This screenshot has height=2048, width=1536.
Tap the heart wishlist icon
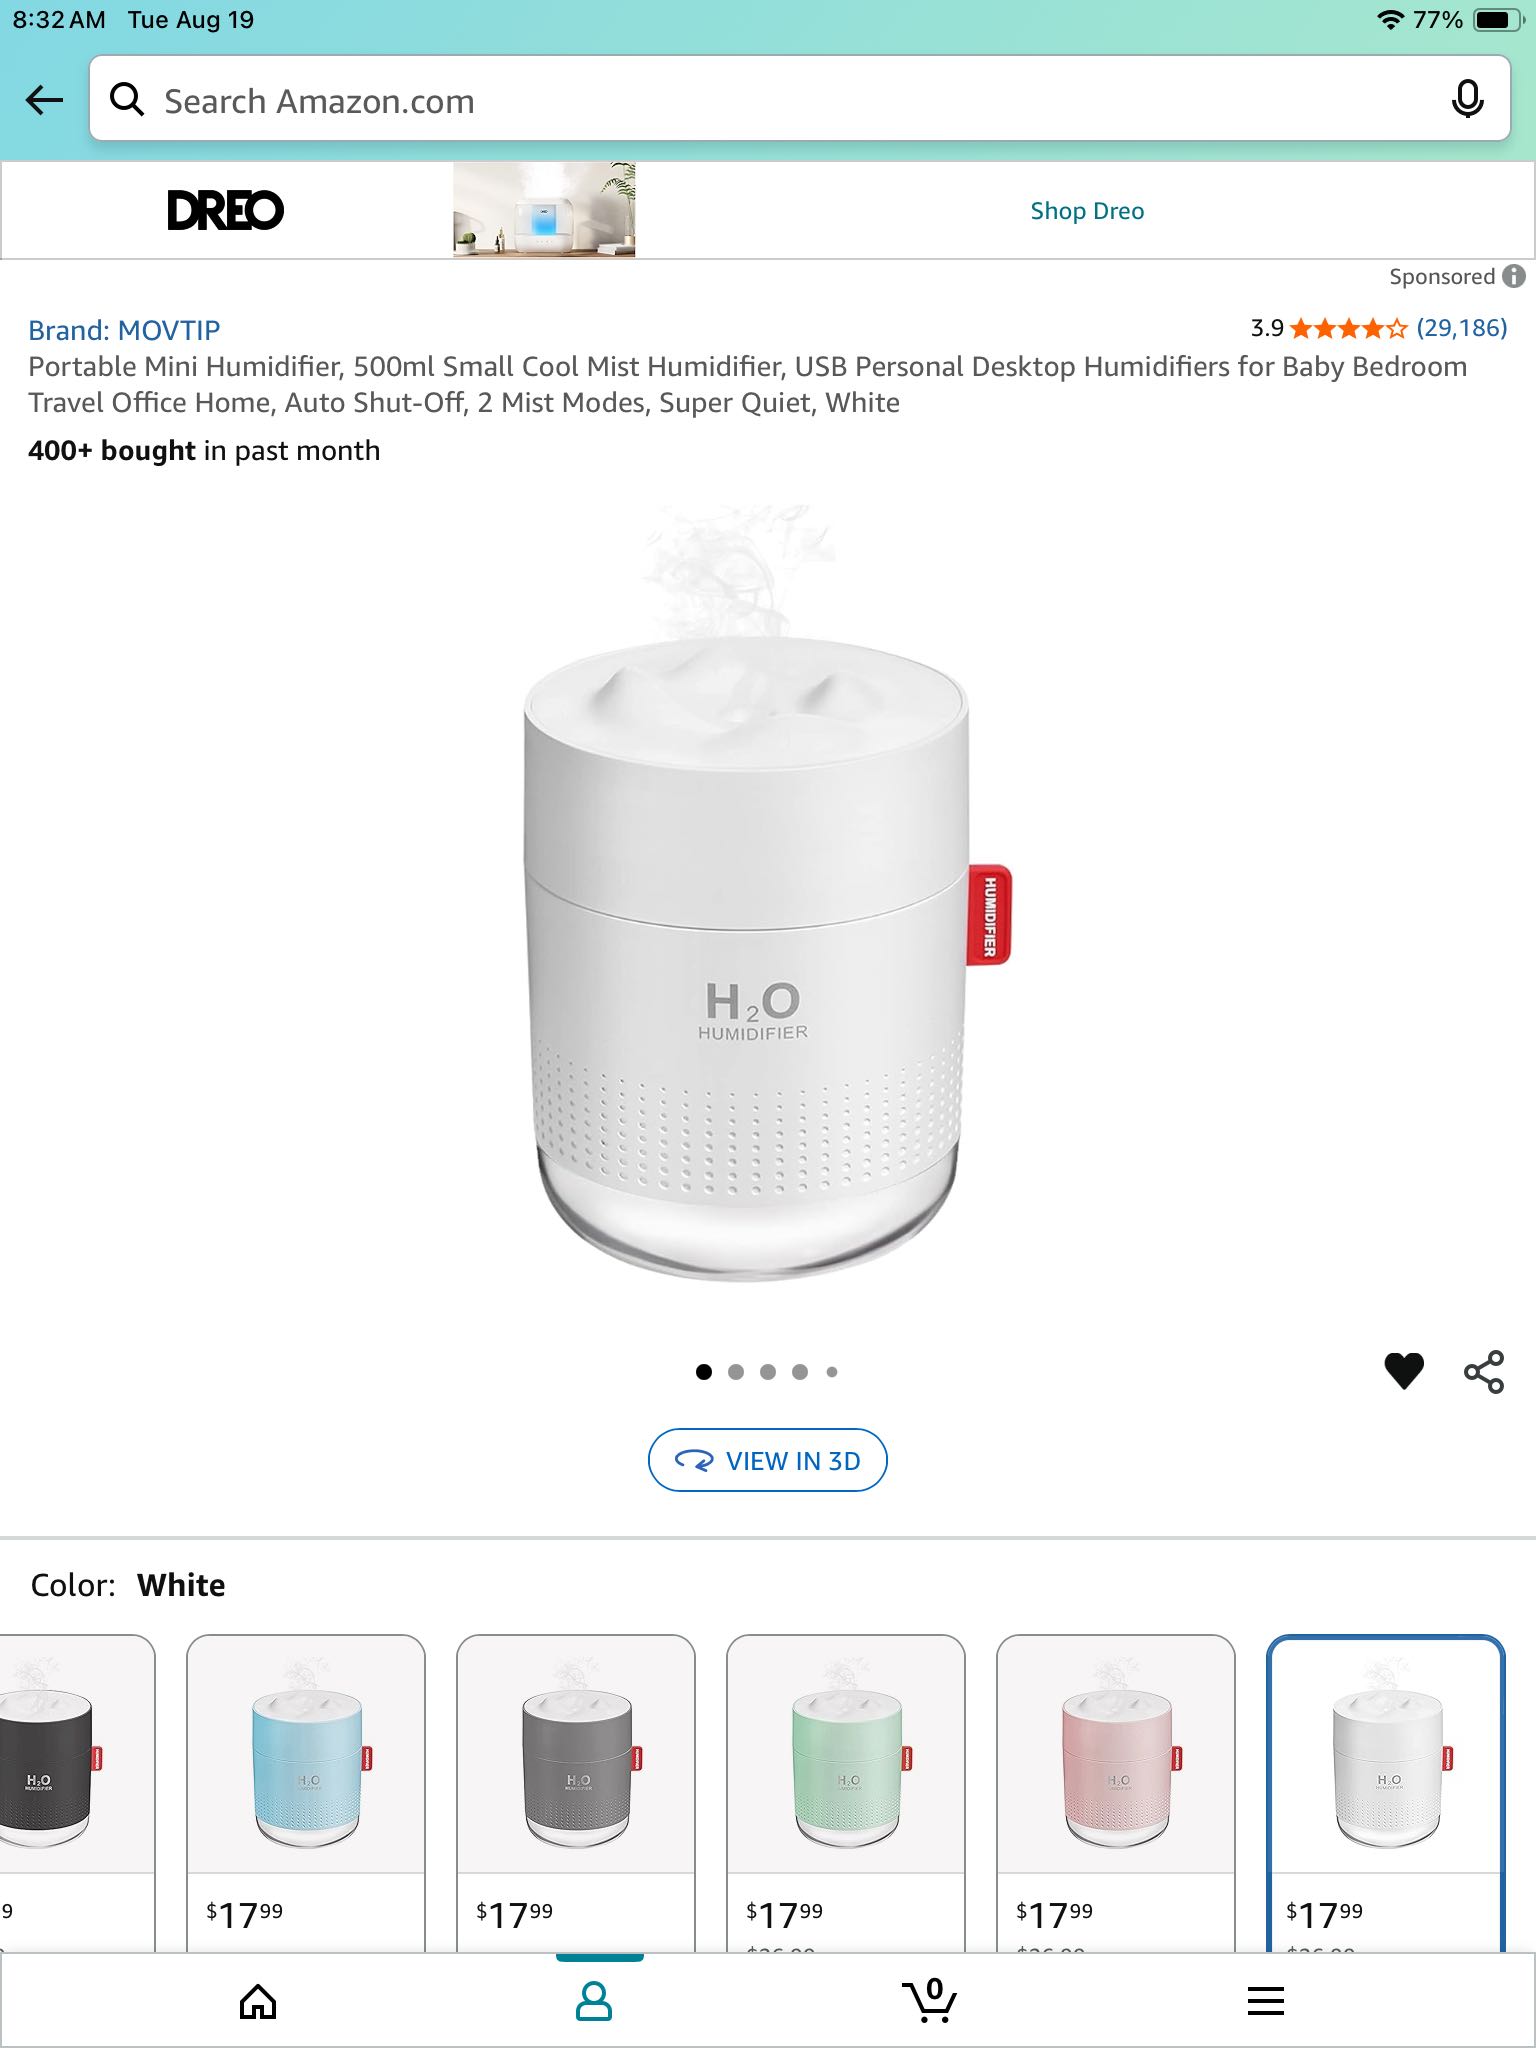(1403, 1371)
